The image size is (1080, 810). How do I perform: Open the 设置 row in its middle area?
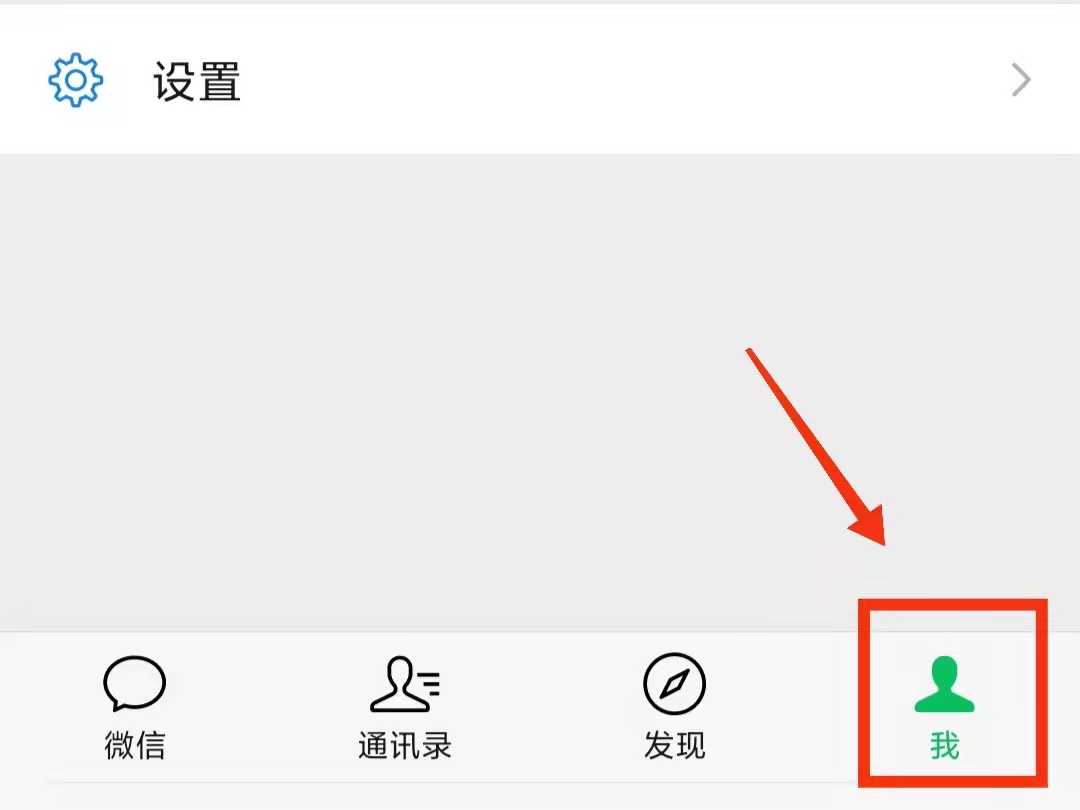point(540,80)
